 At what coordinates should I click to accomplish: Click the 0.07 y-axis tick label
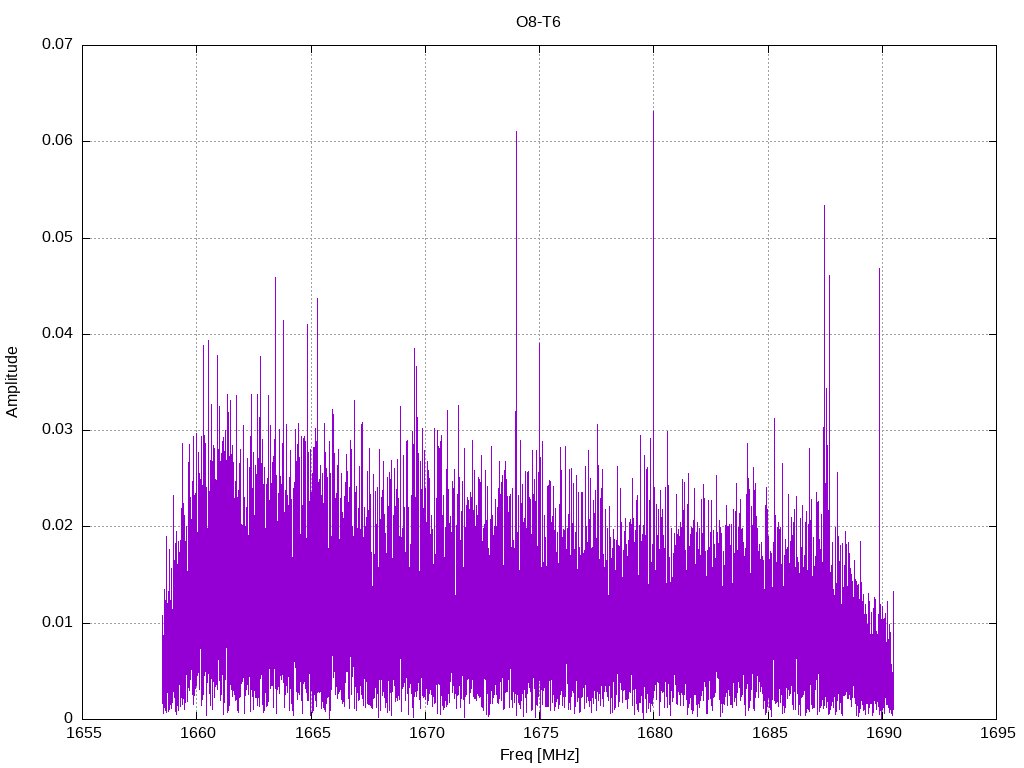(57, 45)
